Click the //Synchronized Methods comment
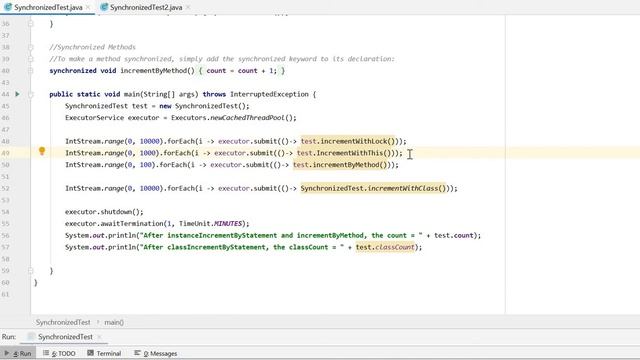The width and height of the screenshot is (640, 360). click(x=92, y=47)
